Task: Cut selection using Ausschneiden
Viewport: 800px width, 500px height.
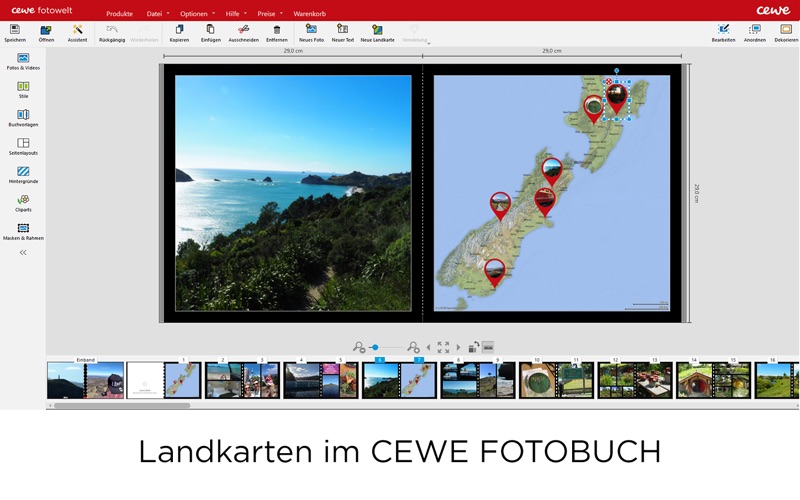Action: click(243, 33)
